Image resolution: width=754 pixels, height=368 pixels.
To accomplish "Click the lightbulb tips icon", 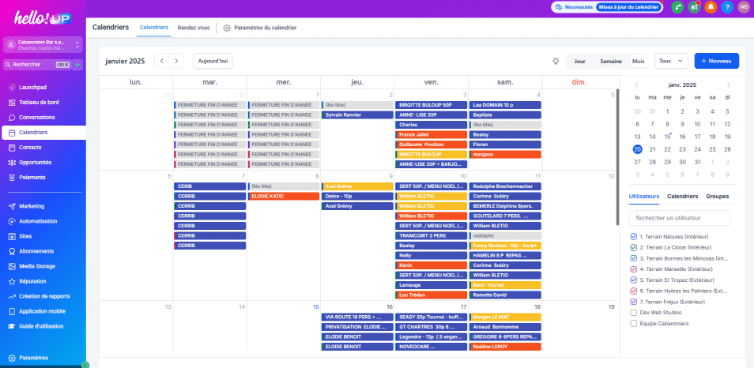I will click(556, 61).
